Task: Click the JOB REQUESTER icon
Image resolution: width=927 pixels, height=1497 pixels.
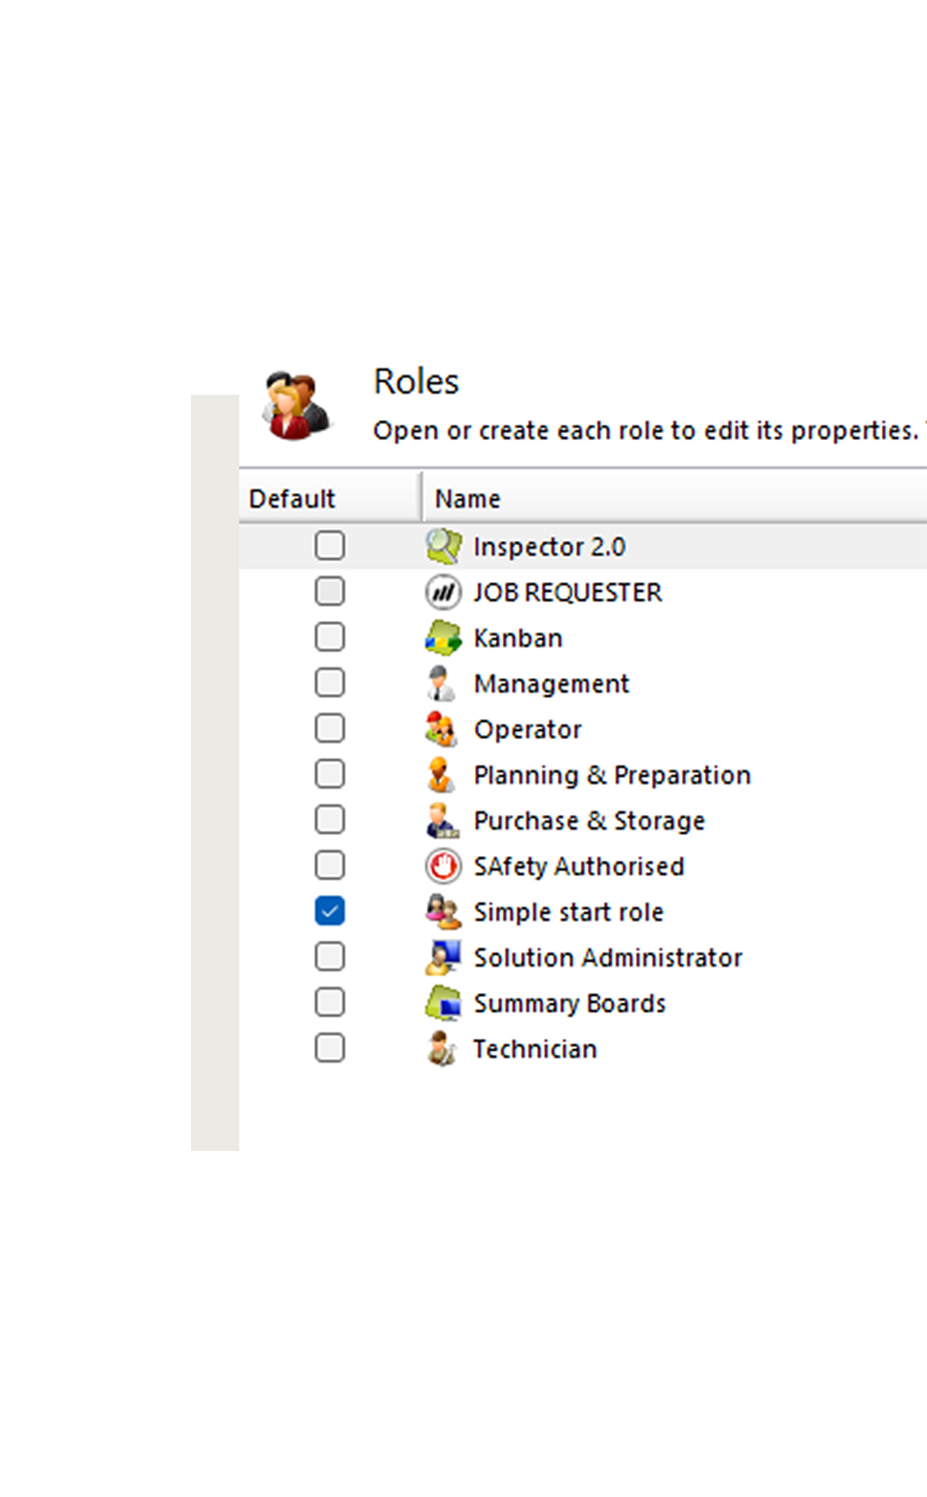Action: point(443,592)
